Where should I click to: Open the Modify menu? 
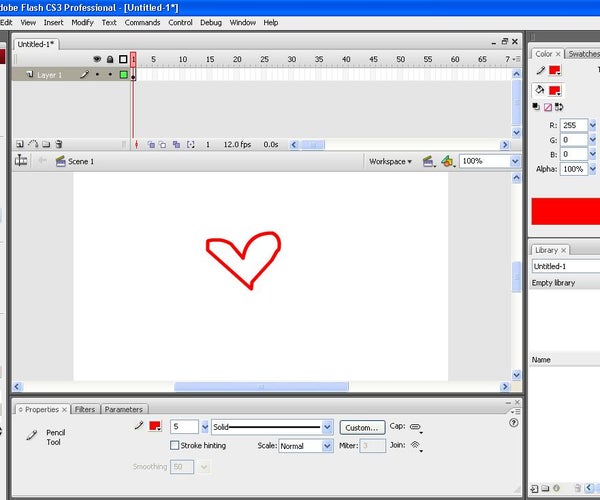tap(82, 23)
